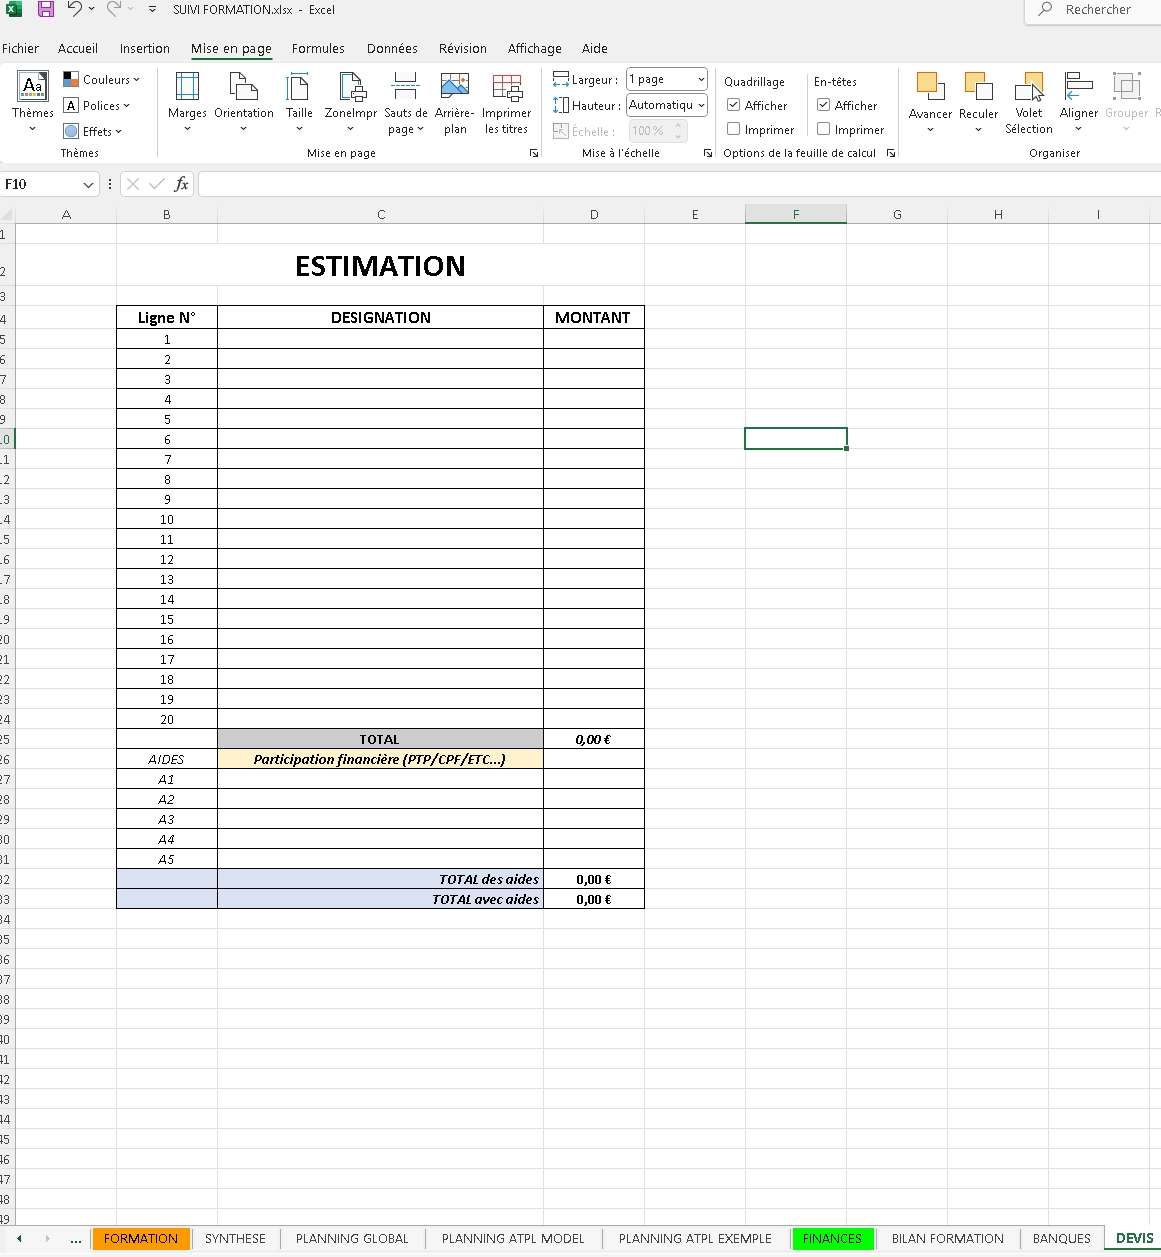The image size is (1161, 1257).
Task: Click the Insert Function fx icon
Action: (181, 184)
